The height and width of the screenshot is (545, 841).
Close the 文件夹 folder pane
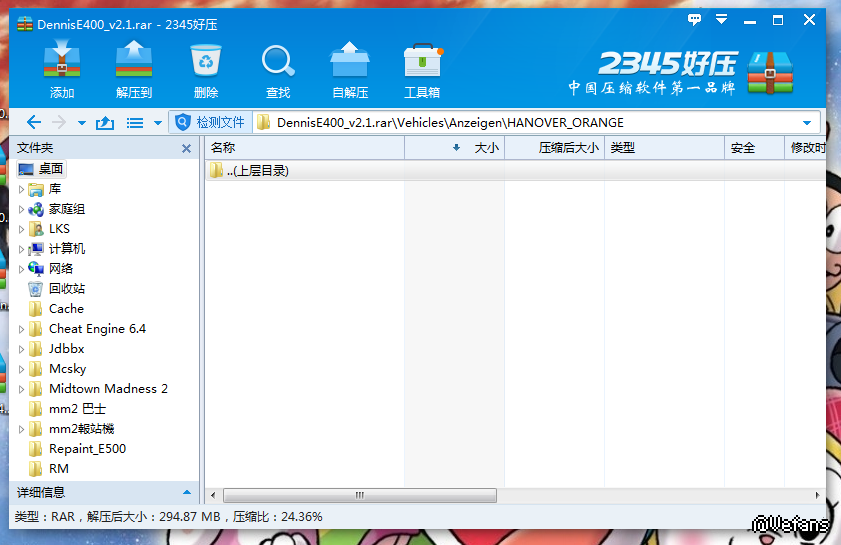coord(186,148)
